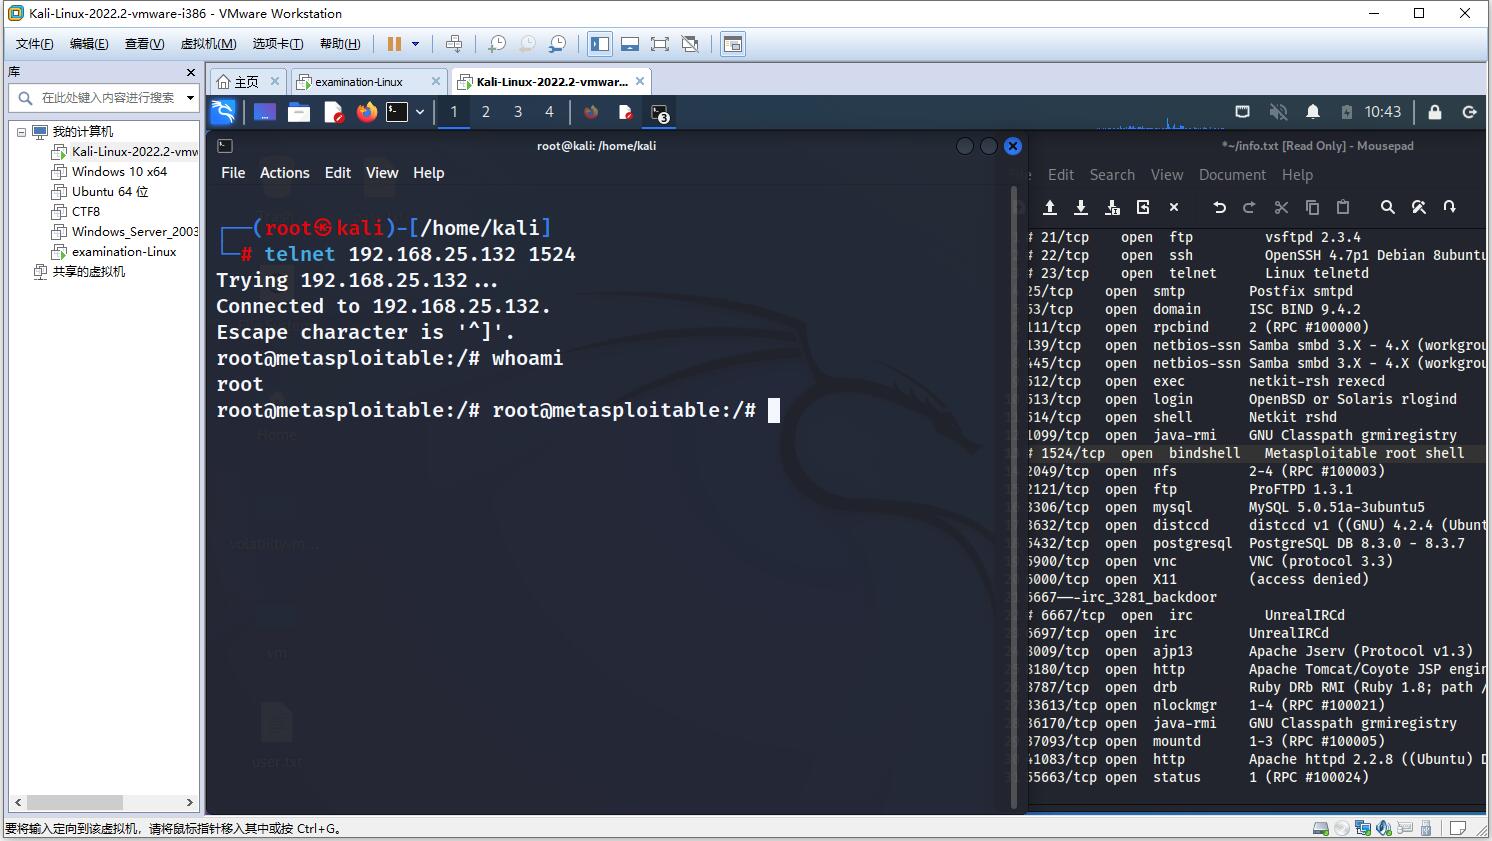Launch the terminal emulator from the Kali panel
The image size is (1492, 841).
point(398,112)
